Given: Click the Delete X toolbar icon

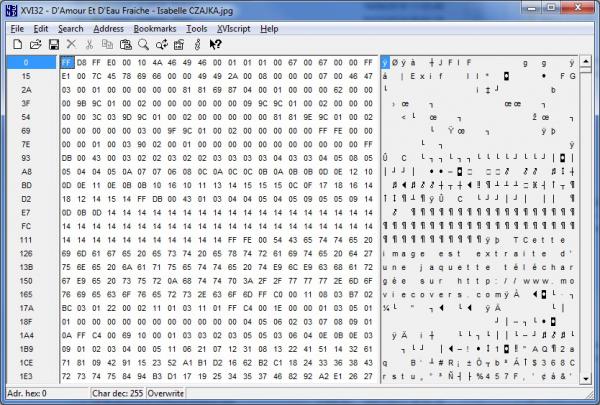Looking at the screenshot, I should coord(71,44).
